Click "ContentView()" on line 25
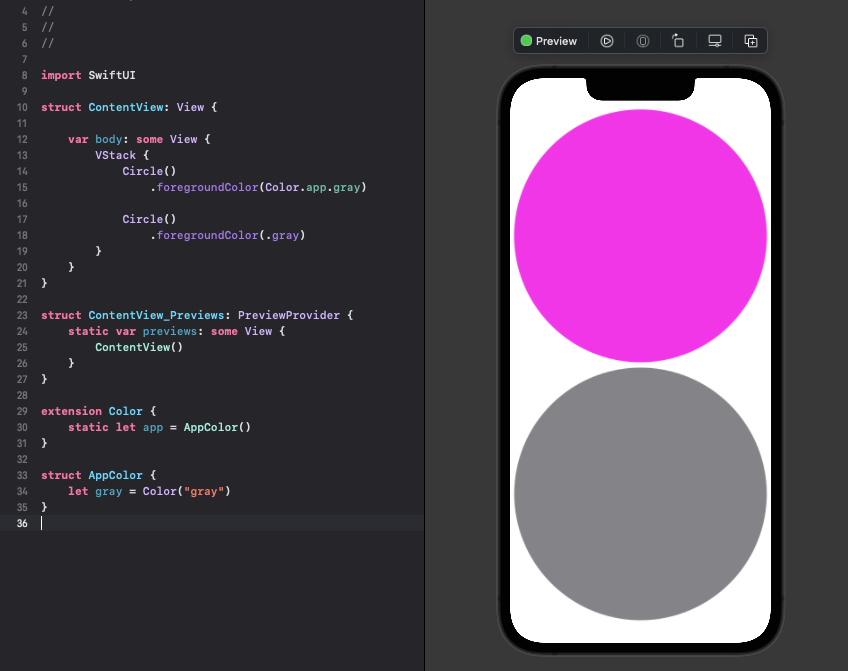 139,347
